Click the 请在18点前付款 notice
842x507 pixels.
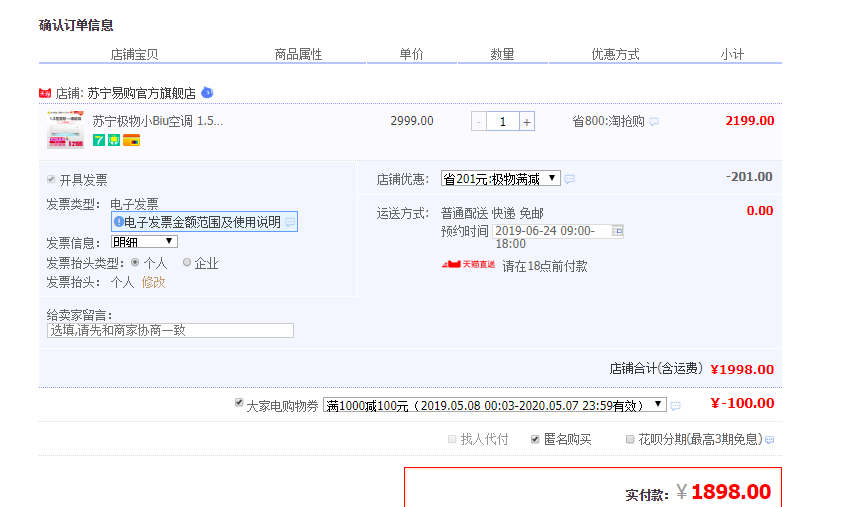point(545,266)
